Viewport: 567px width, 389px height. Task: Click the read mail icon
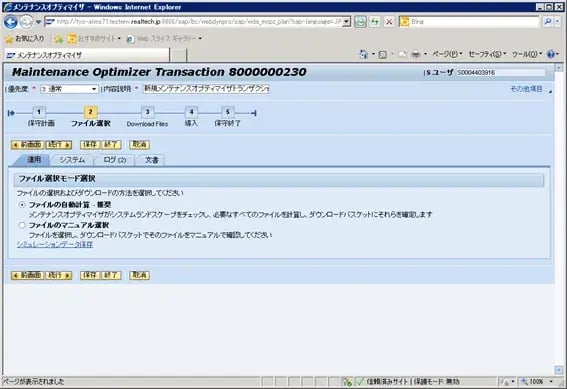click(x=402, y=54)
